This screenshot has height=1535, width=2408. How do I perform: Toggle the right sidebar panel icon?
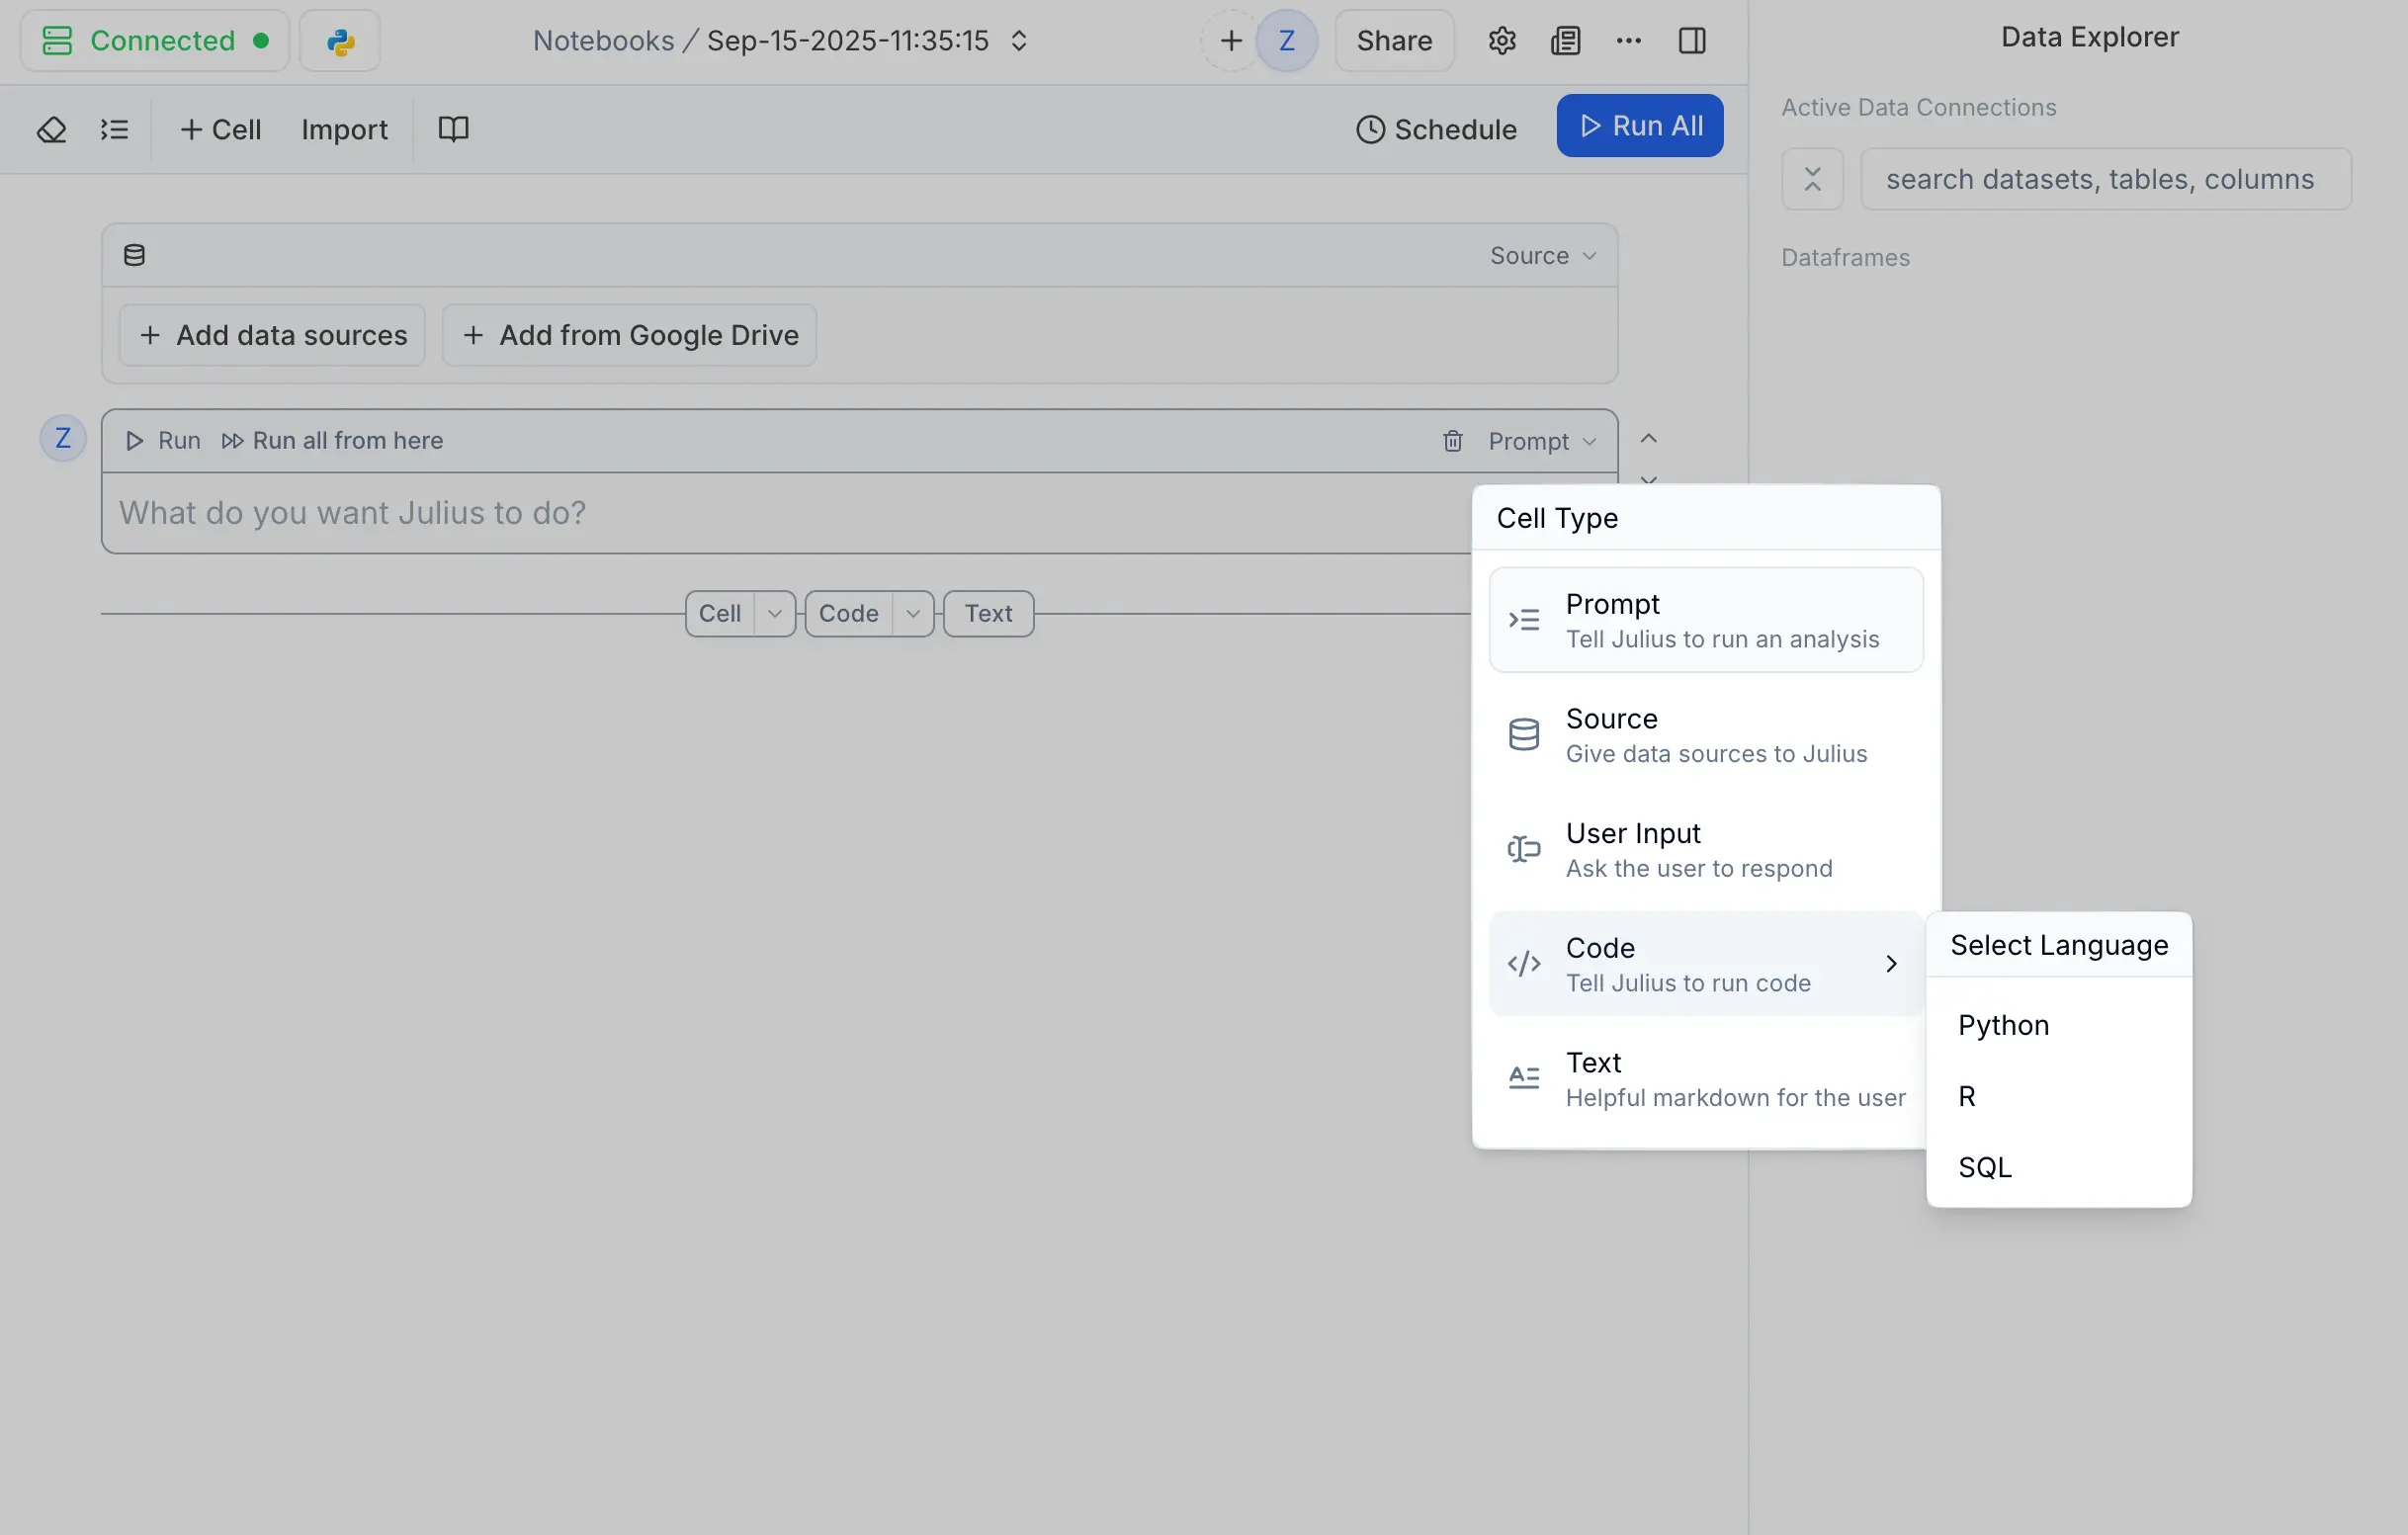[1691, 41]
